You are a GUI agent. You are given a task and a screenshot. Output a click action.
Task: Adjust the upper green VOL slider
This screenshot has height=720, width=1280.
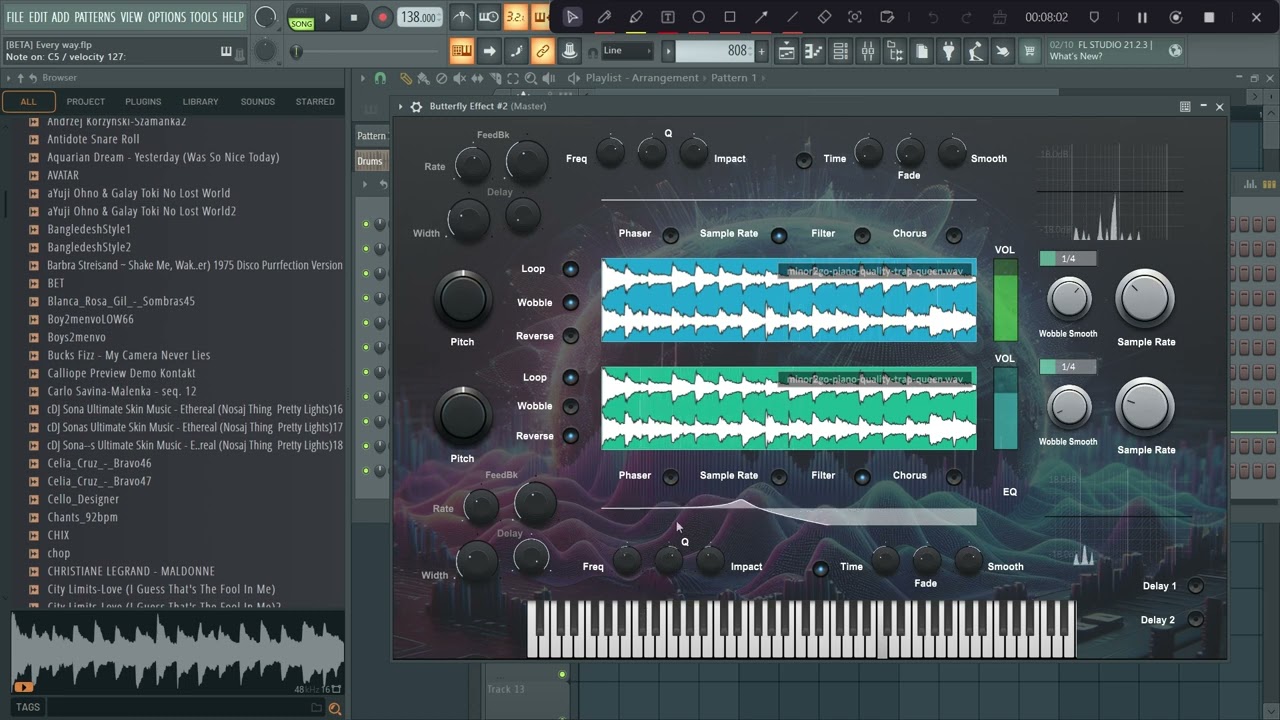1005,300
